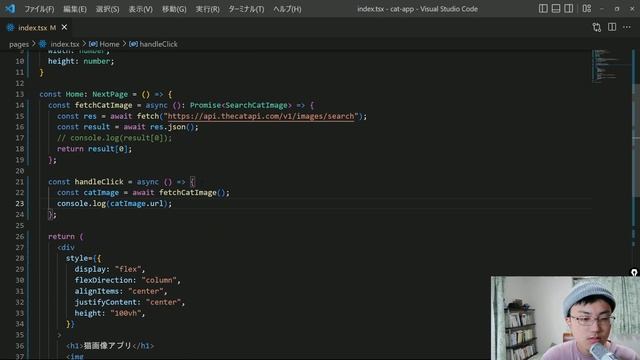Open the 編集(E) menu

(75, 9)
